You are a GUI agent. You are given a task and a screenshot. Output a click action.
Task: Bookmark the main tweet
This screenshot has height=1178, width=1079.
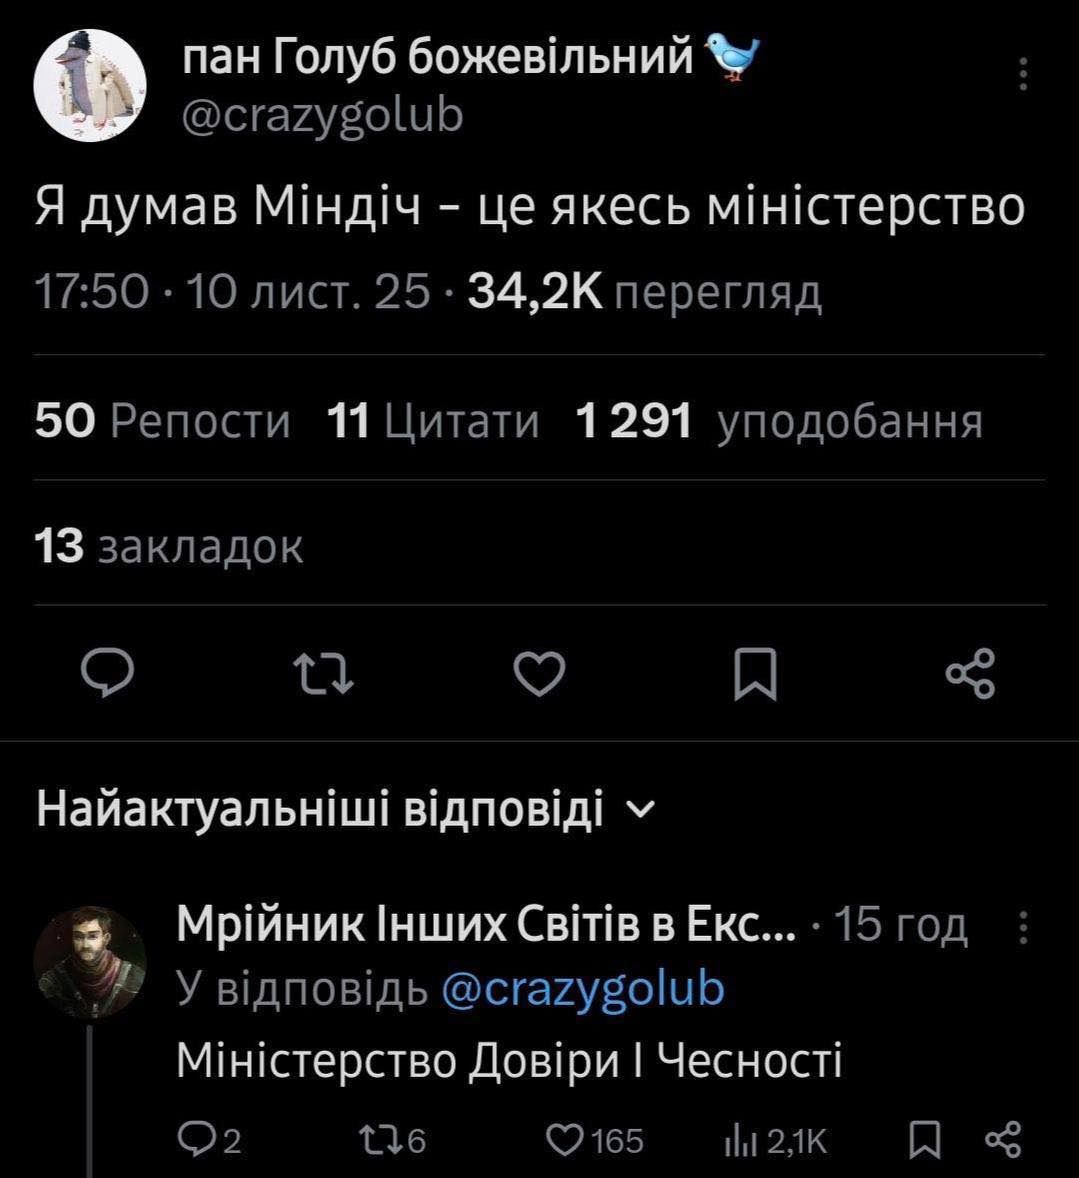[755, 674]
